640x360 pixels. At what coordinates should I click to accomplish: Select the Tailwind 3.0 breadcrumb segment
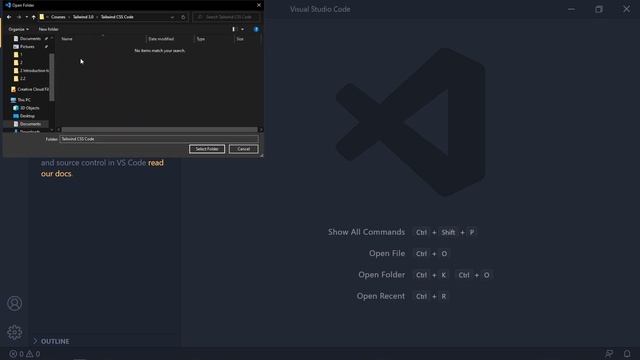83,17
